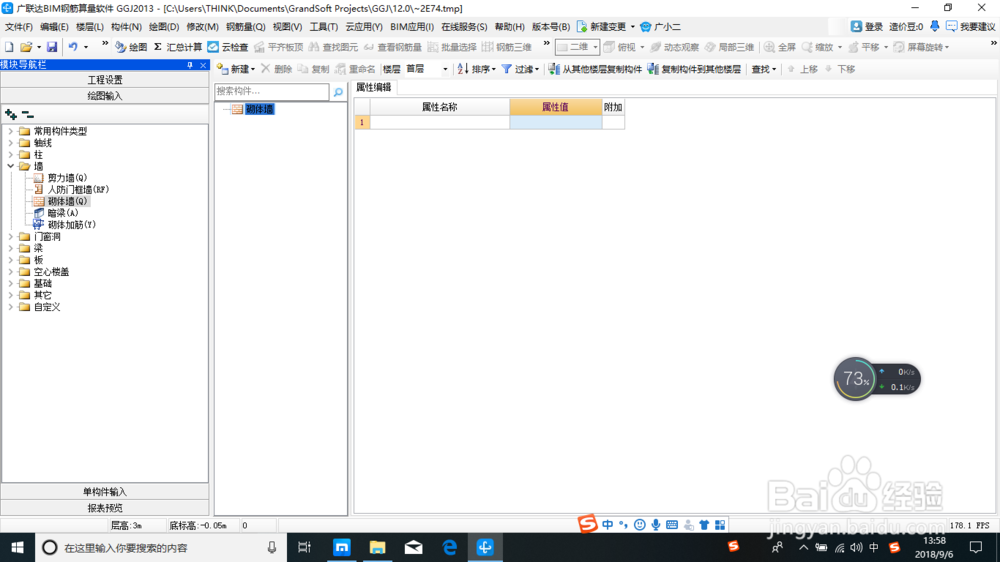Run 汇总计算 summary calculation

point(178,47)
